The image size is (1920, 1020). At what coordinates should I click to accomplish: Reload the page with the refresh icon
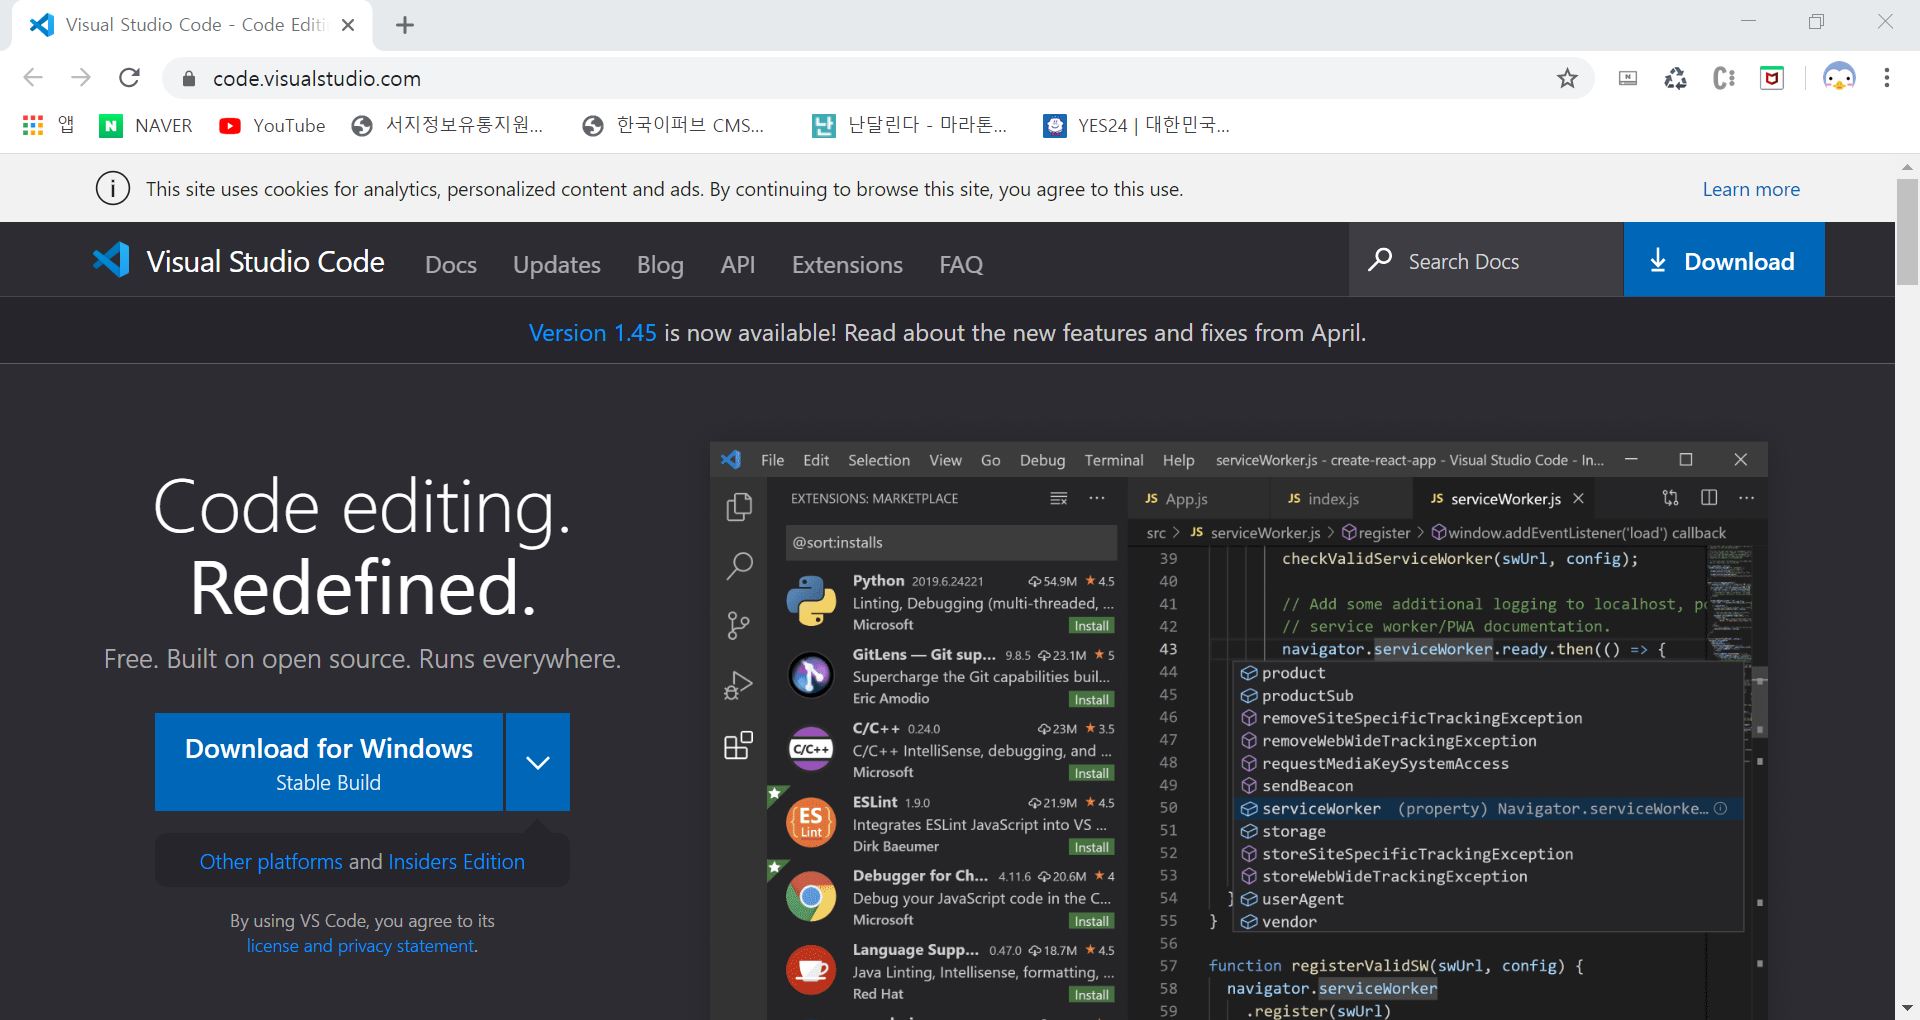click(129, 78)
